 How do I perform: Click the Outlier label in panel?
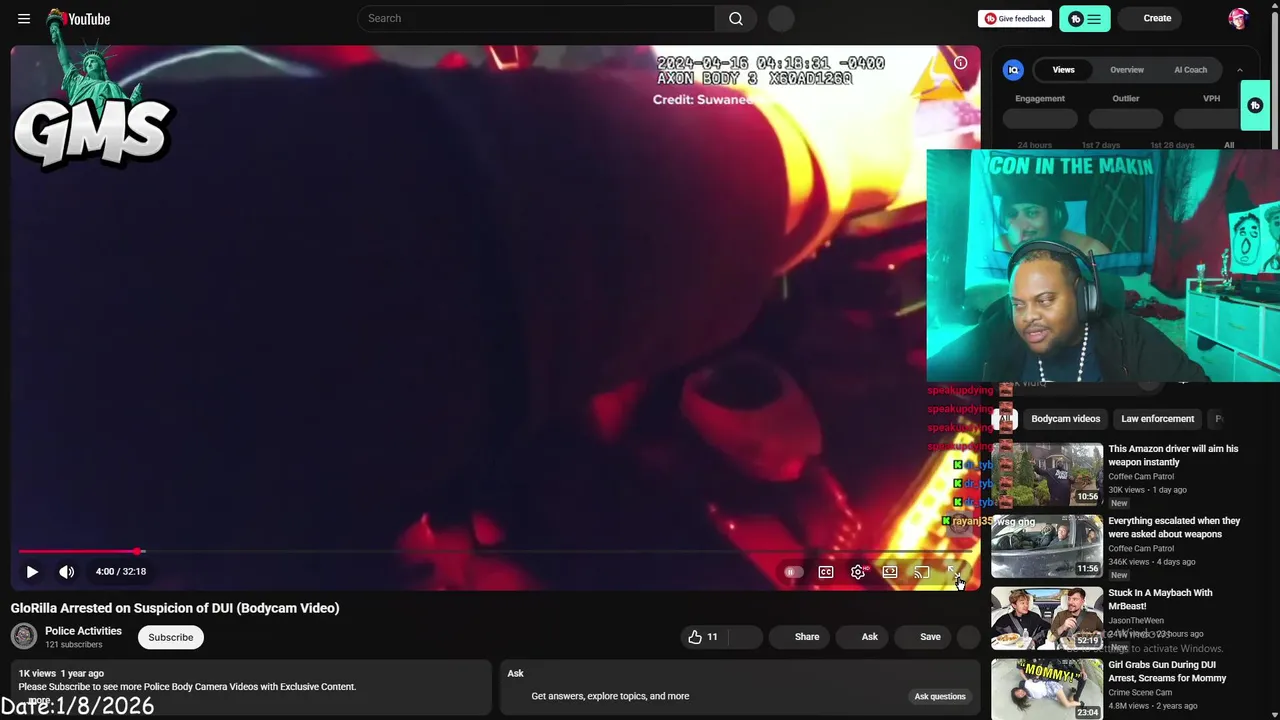(x=1126, y=99)
